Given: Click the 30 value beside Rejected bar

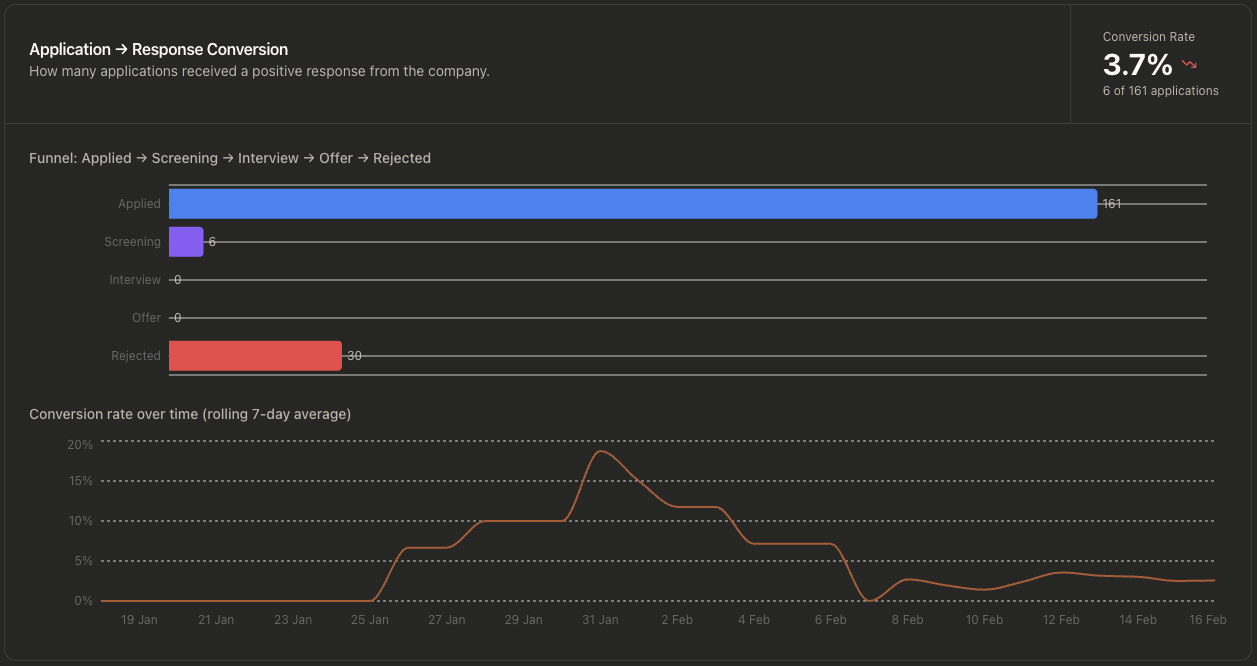Looking at the screenshot, I should (x=354, y=356).
